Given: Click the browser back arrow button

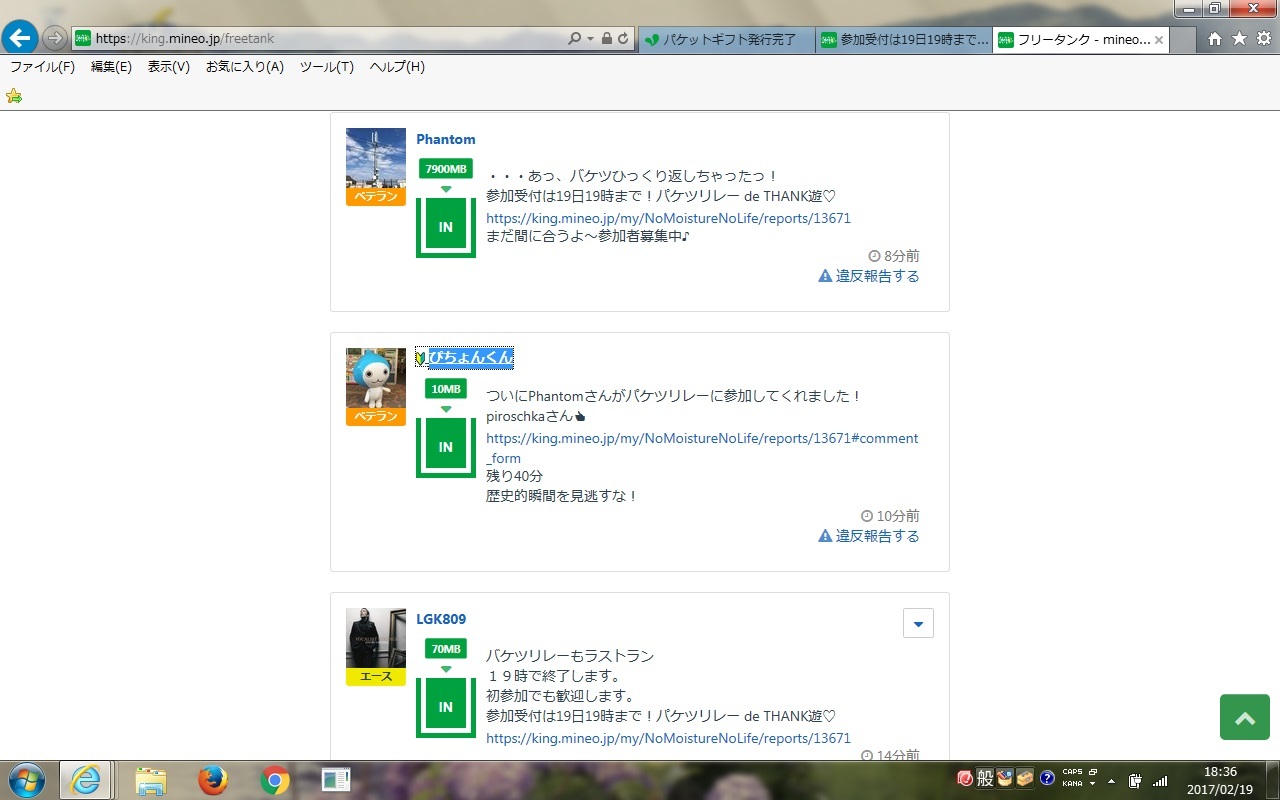Looking at the screenshot, I should 20,38.
